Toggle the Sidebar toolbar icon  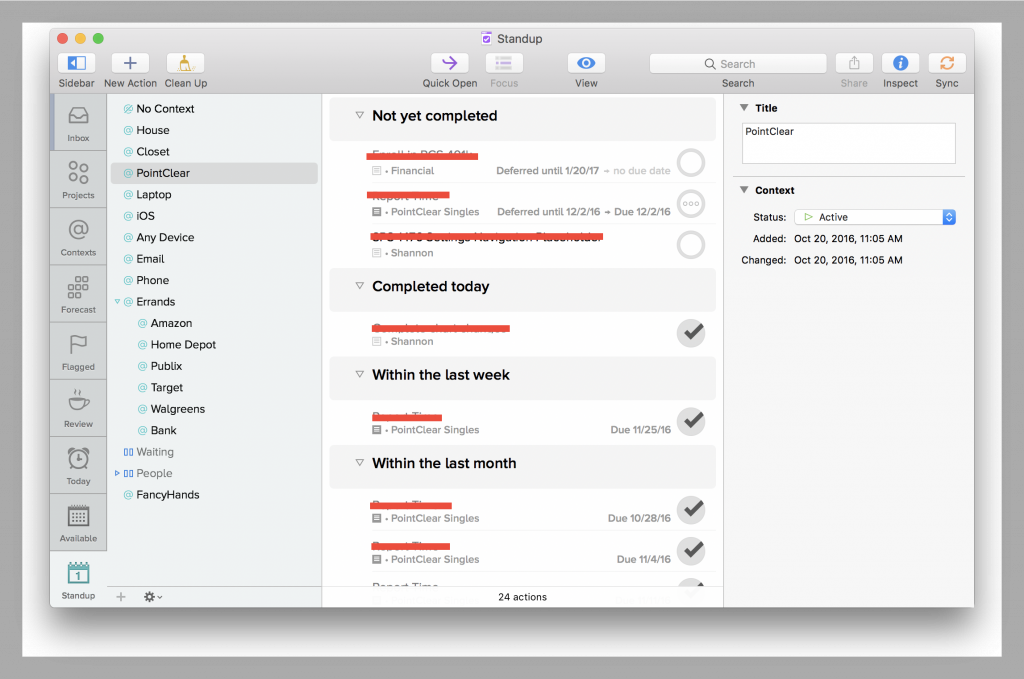(x=76, y=64)
